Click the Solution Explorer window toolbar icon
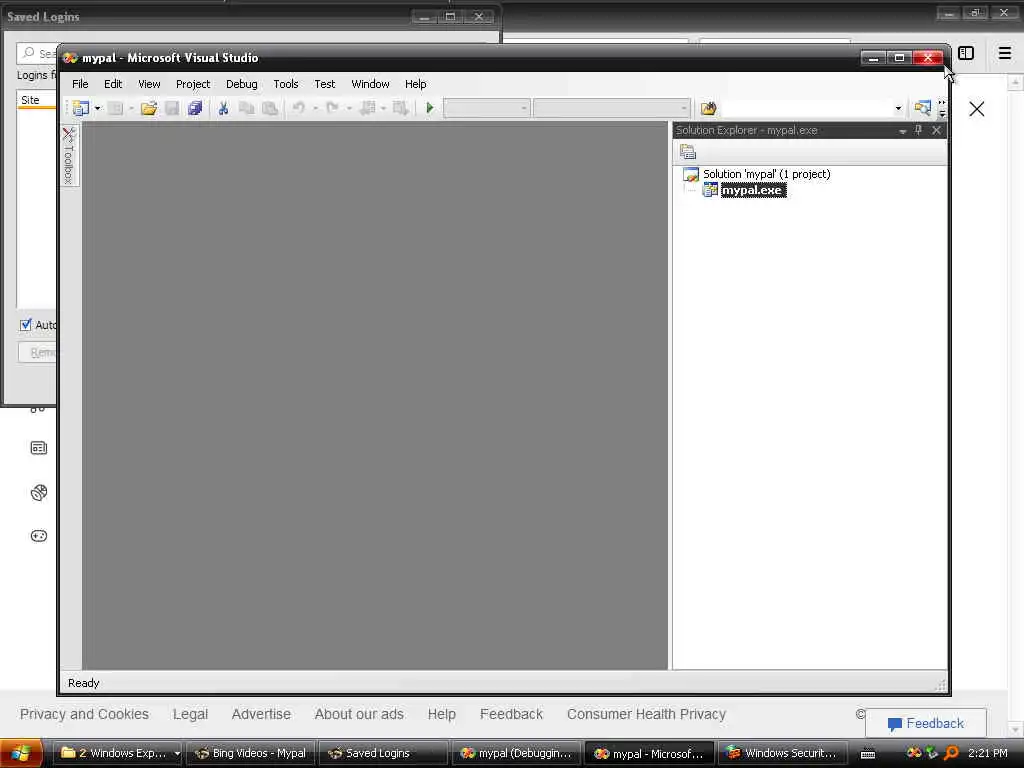The height and width of the screenshot is (768, 1024). tap(922, 108)
